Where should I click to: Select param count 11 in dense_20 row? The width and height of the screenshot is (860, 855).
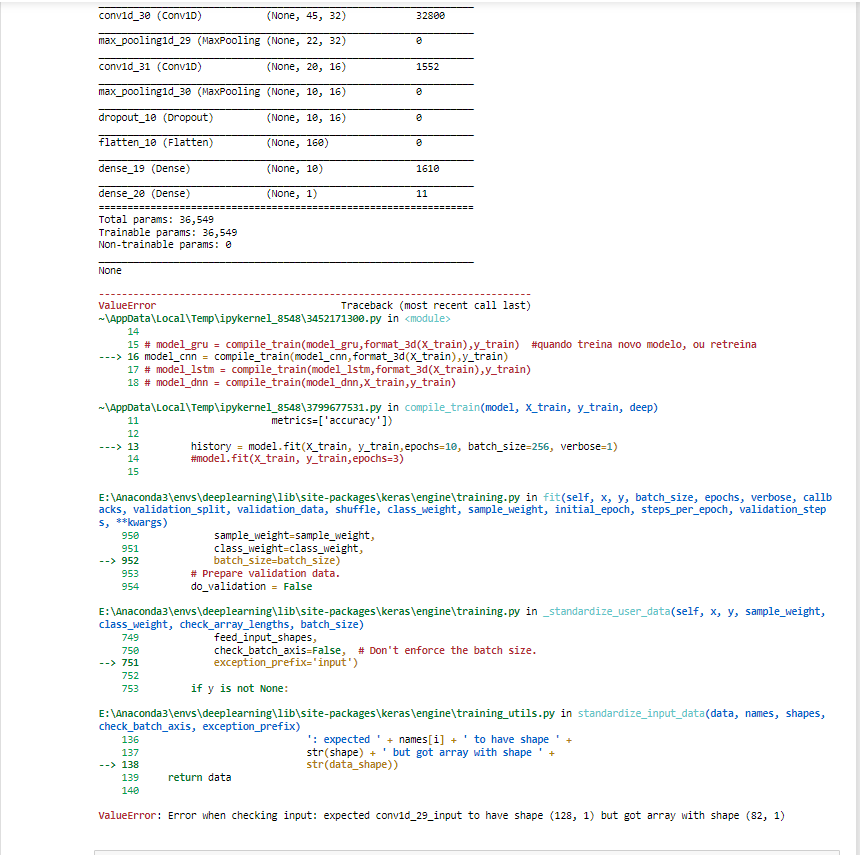pos(421,194)
